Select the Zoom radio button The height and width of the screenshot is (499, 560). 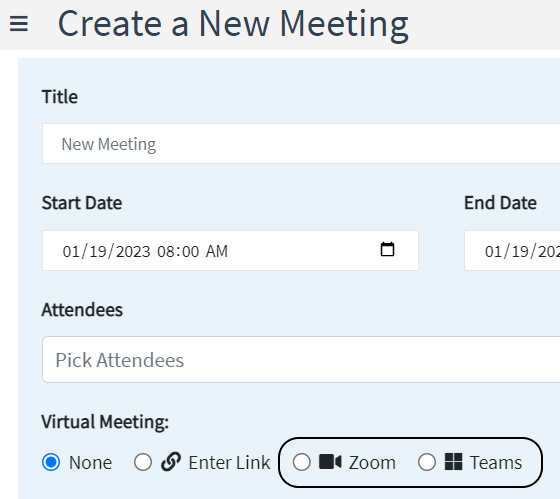pyautogui.click(x=301, y=462)
